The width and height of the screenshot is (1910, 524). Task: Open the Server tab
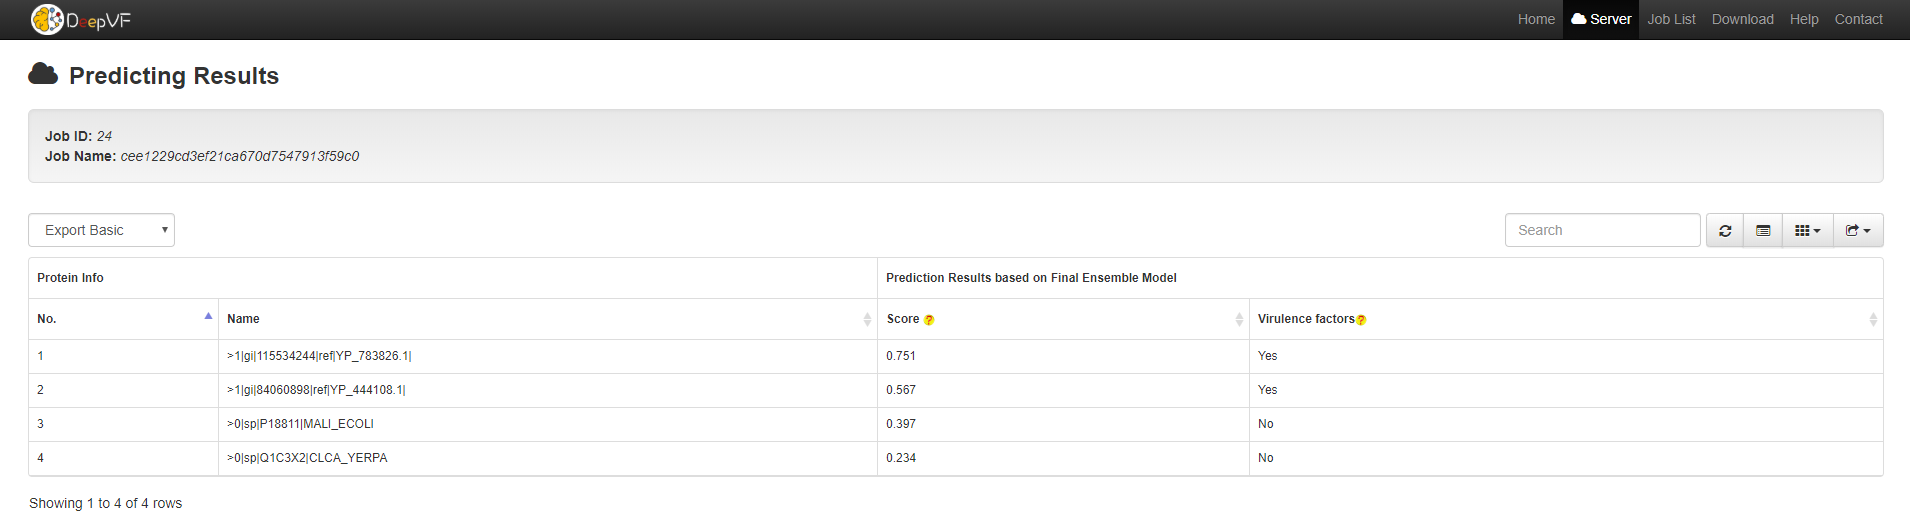pos(1601,19)
